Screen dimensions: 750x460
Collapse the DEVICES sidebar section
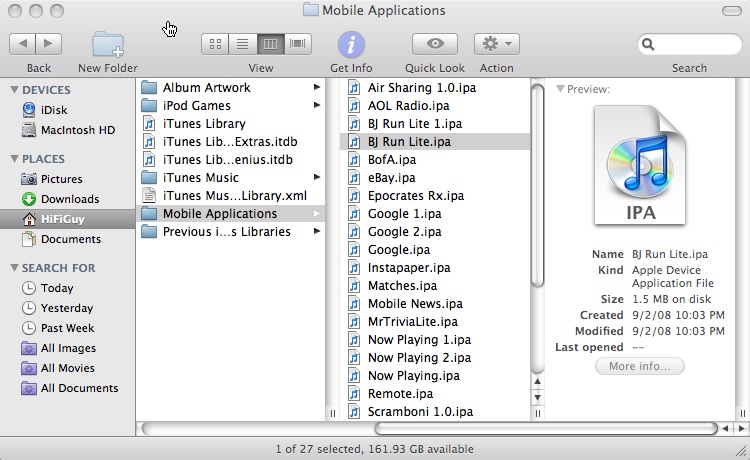click(x=15, y=89)
